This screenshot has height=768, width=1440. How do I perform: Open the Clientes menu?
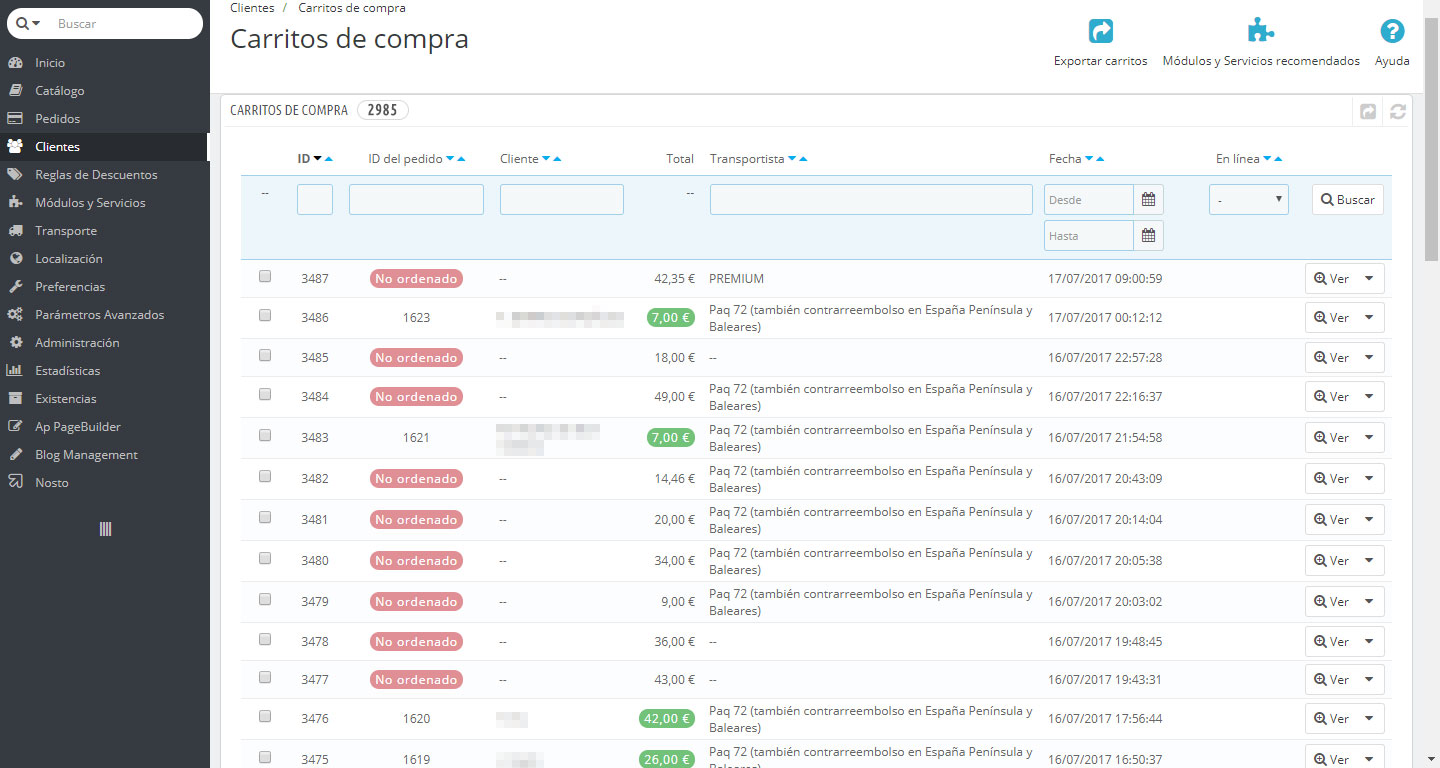pos(104,147)
